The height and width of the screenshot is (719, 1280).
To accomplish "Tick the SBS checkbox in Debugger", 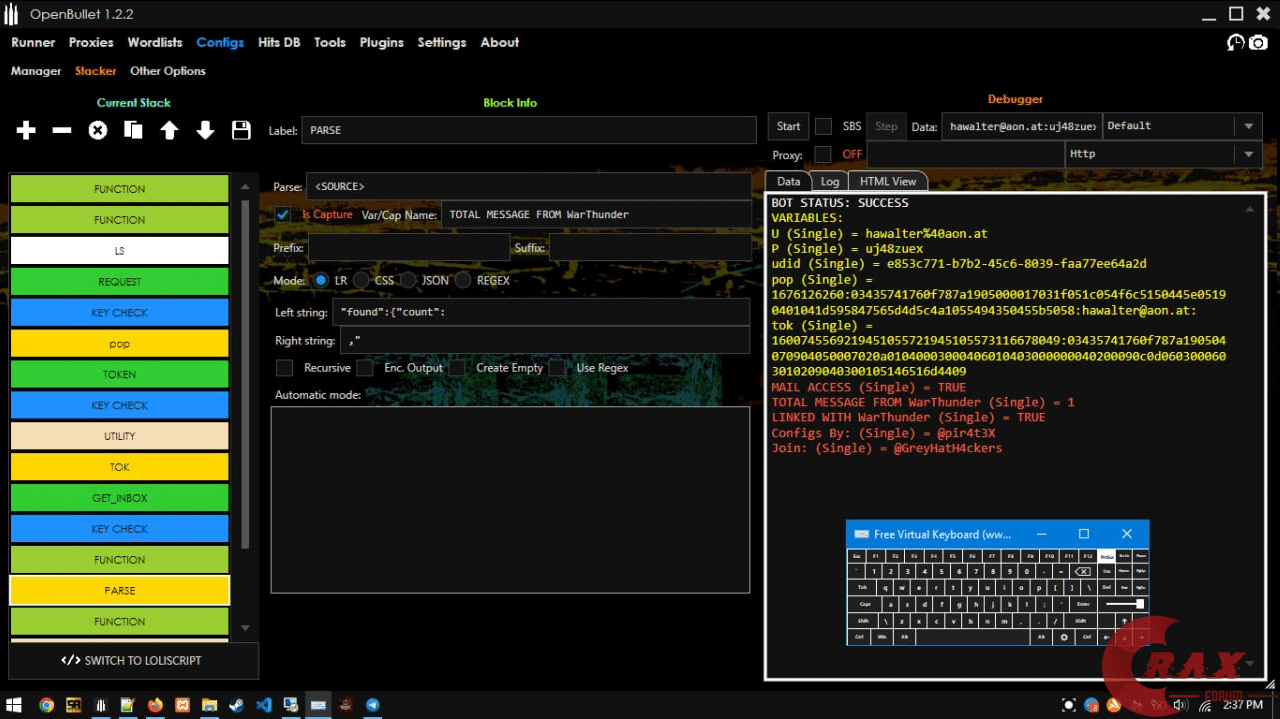I will point(823,126).
